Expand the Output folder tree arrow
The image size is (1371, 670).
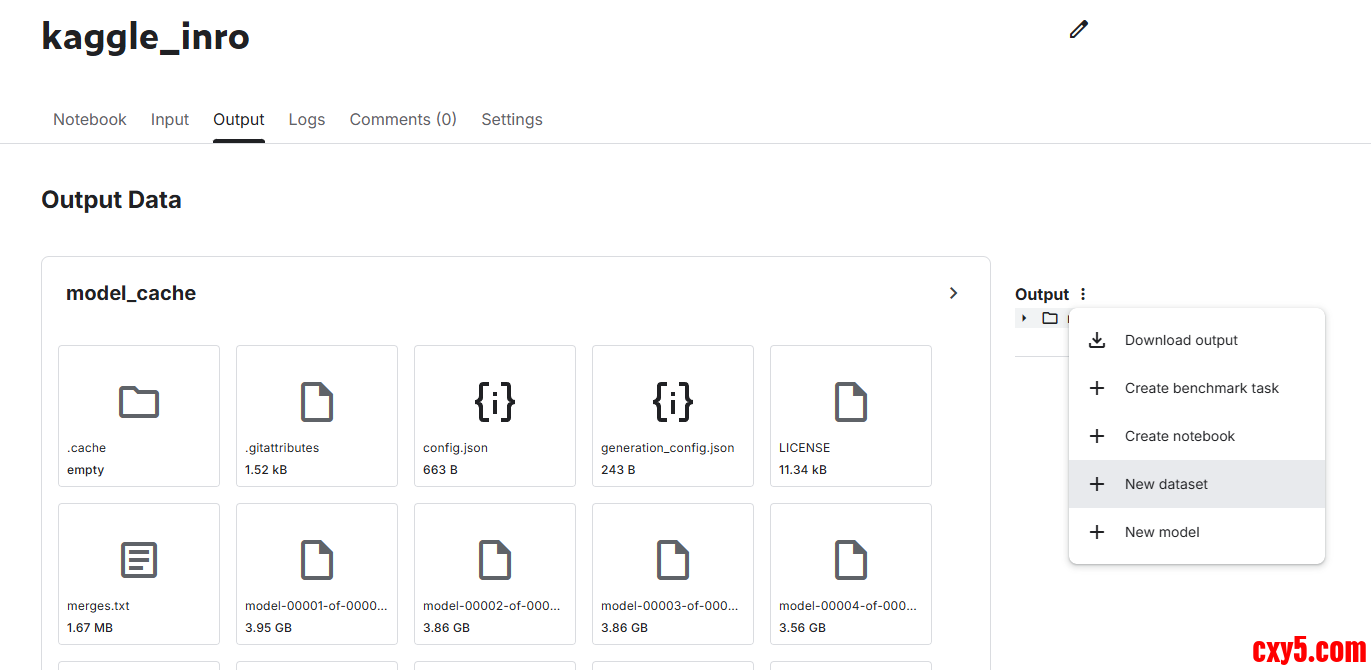pyautogui.click(x=1024, y=318)
